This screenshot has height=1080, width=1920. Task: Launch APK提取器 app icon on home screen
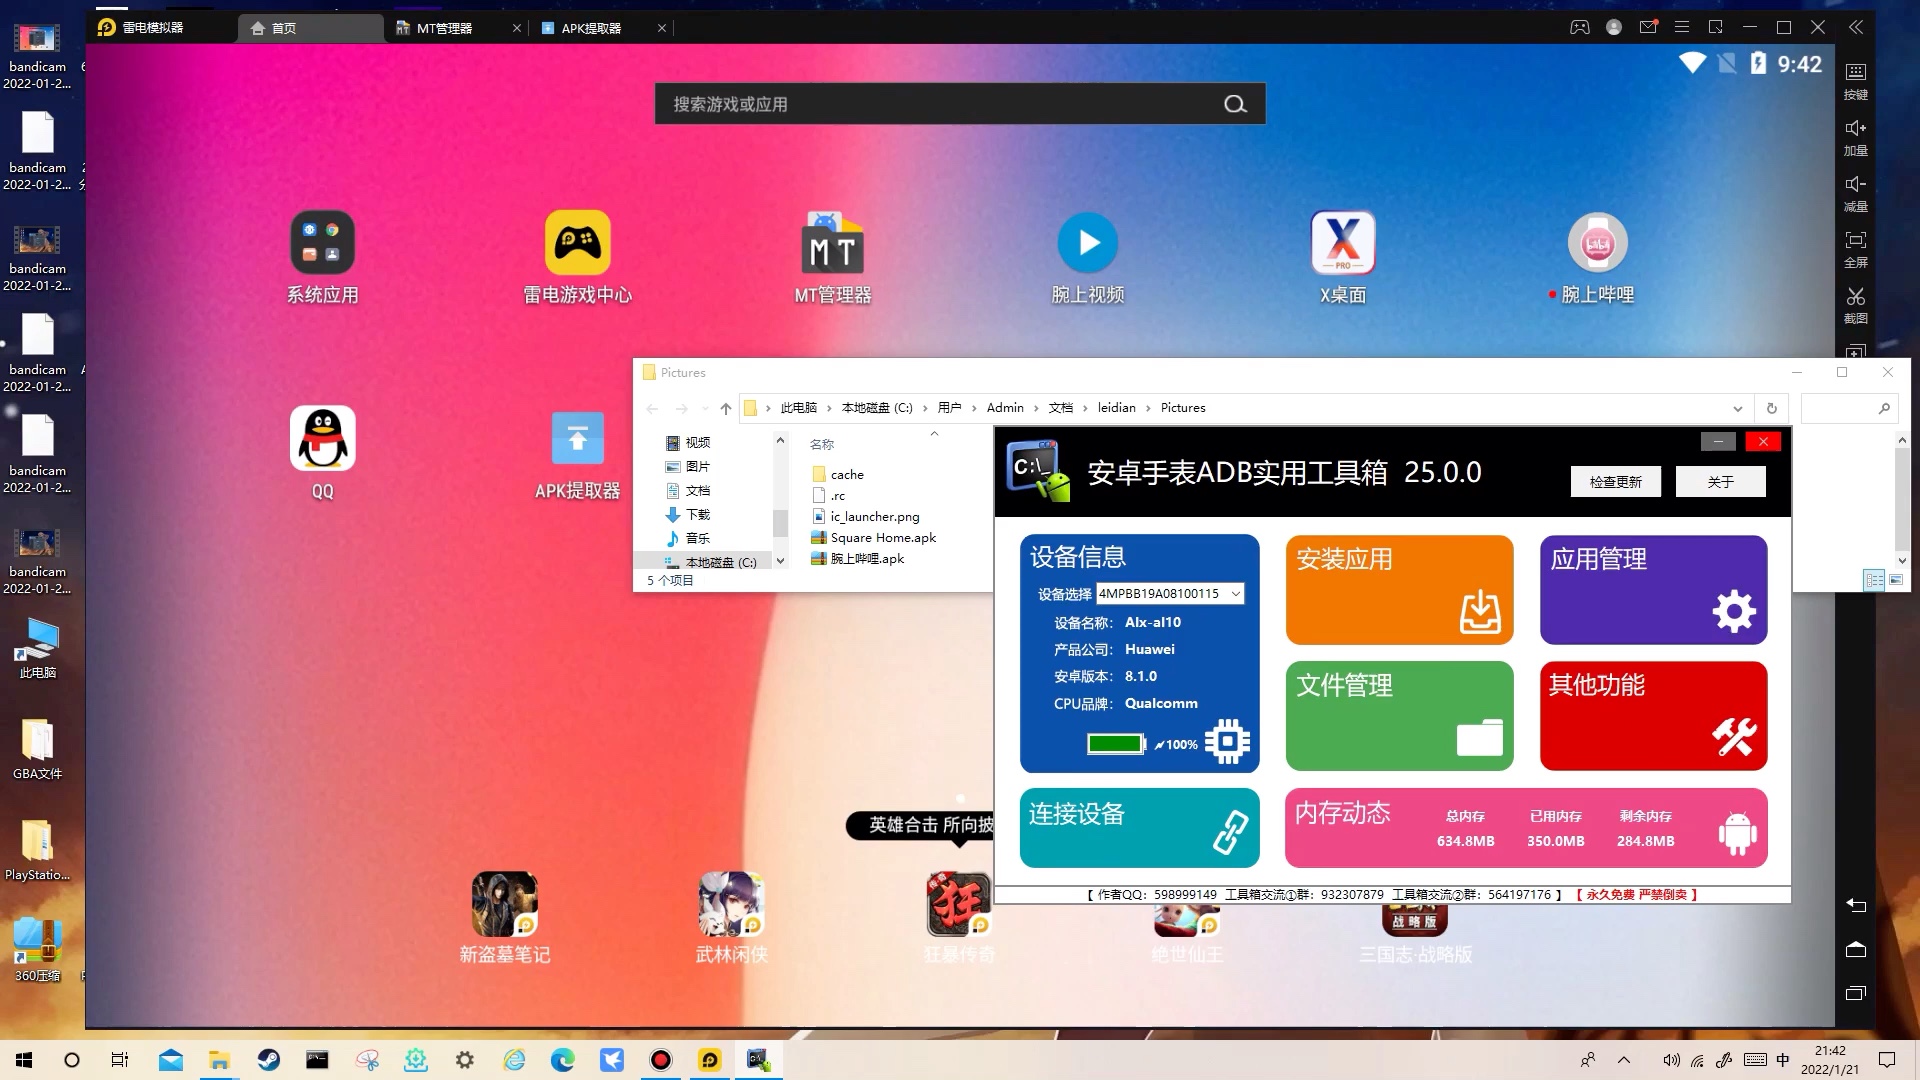coord(577,438)
